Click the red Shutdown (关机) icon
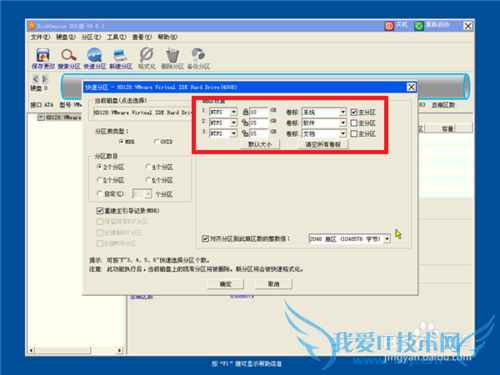Viewport: 500px width, 375px height. point(389,26)
